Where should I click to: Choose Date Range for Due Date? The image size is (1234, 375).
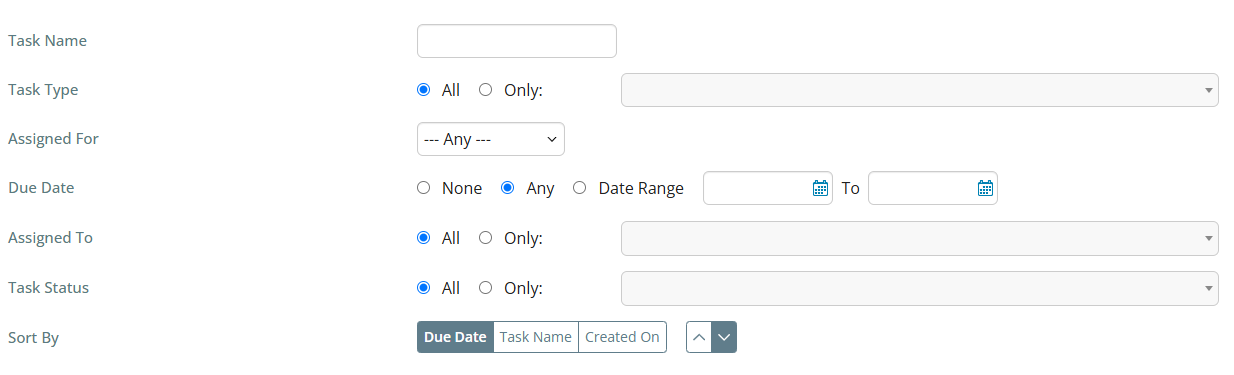click(579, 188)
